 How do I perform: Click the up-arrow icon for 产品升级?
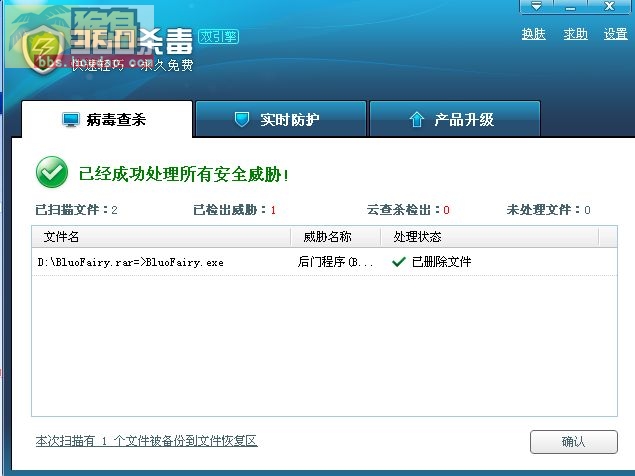pos(416,120)
